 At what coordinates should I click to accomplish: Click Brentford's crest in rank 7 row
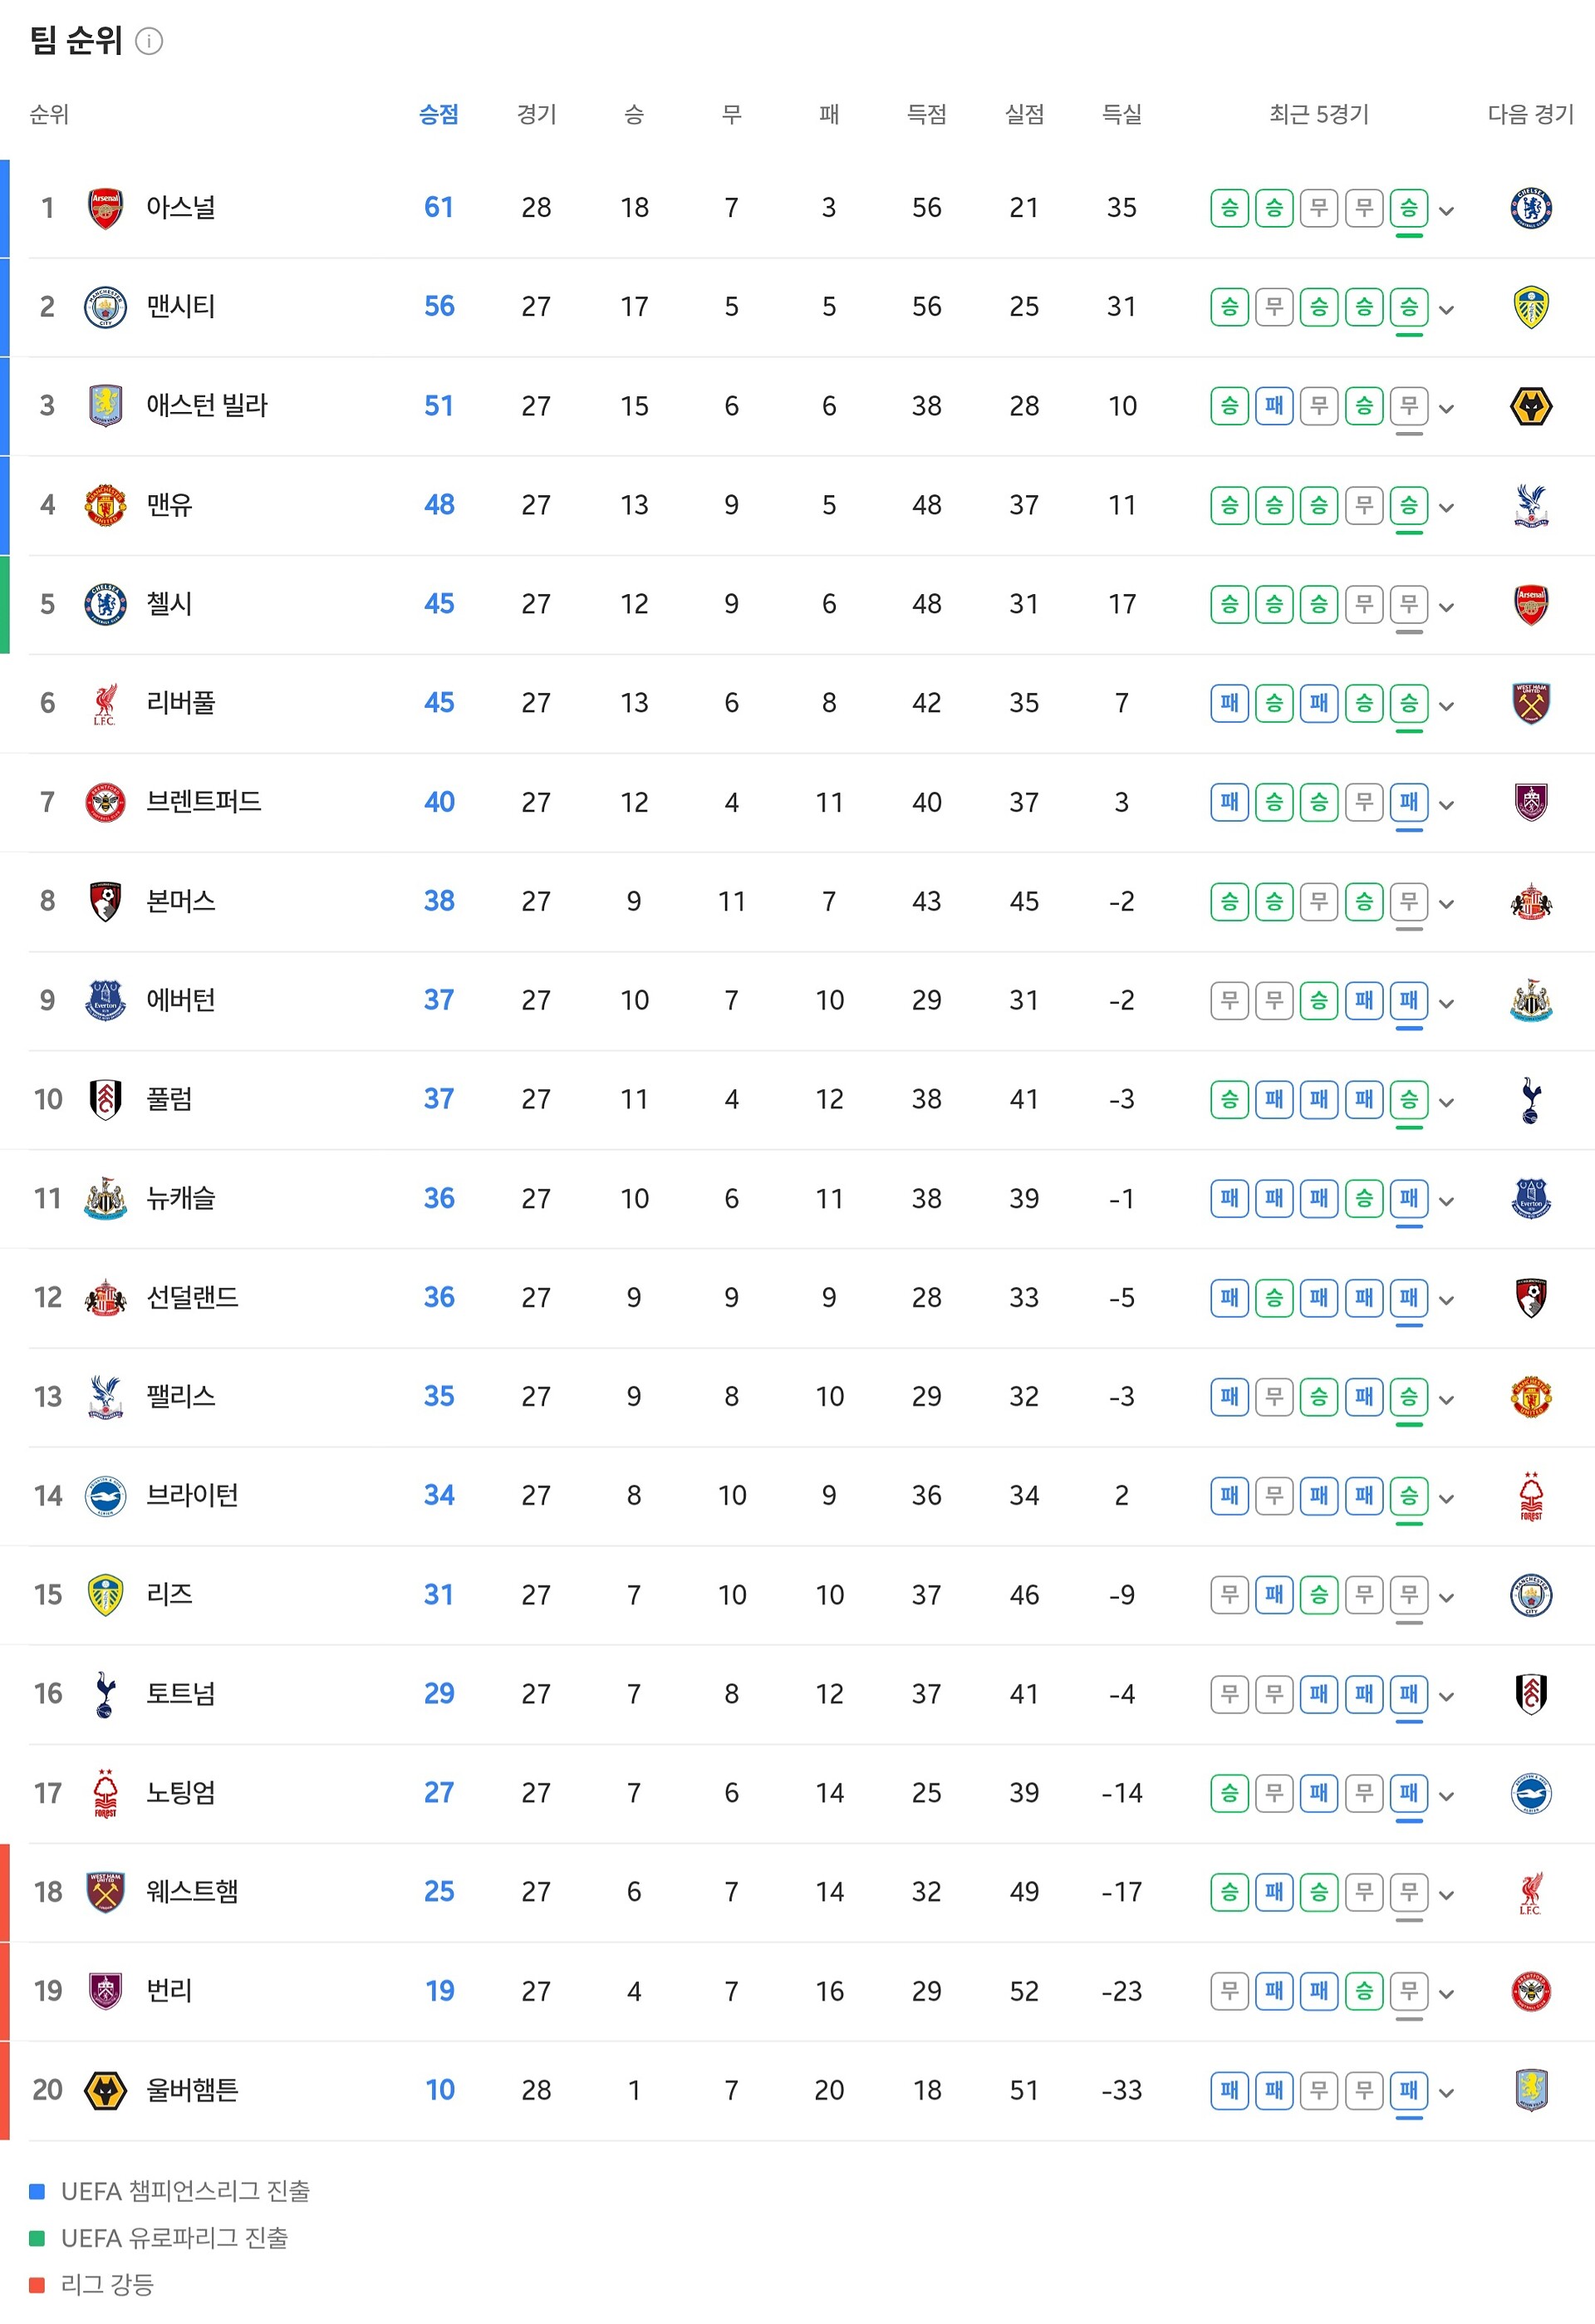point(105,802)
